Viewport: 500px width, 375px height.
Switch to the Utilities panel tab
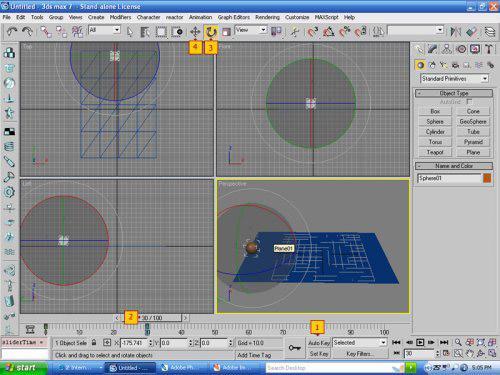(x=489, y=49)
